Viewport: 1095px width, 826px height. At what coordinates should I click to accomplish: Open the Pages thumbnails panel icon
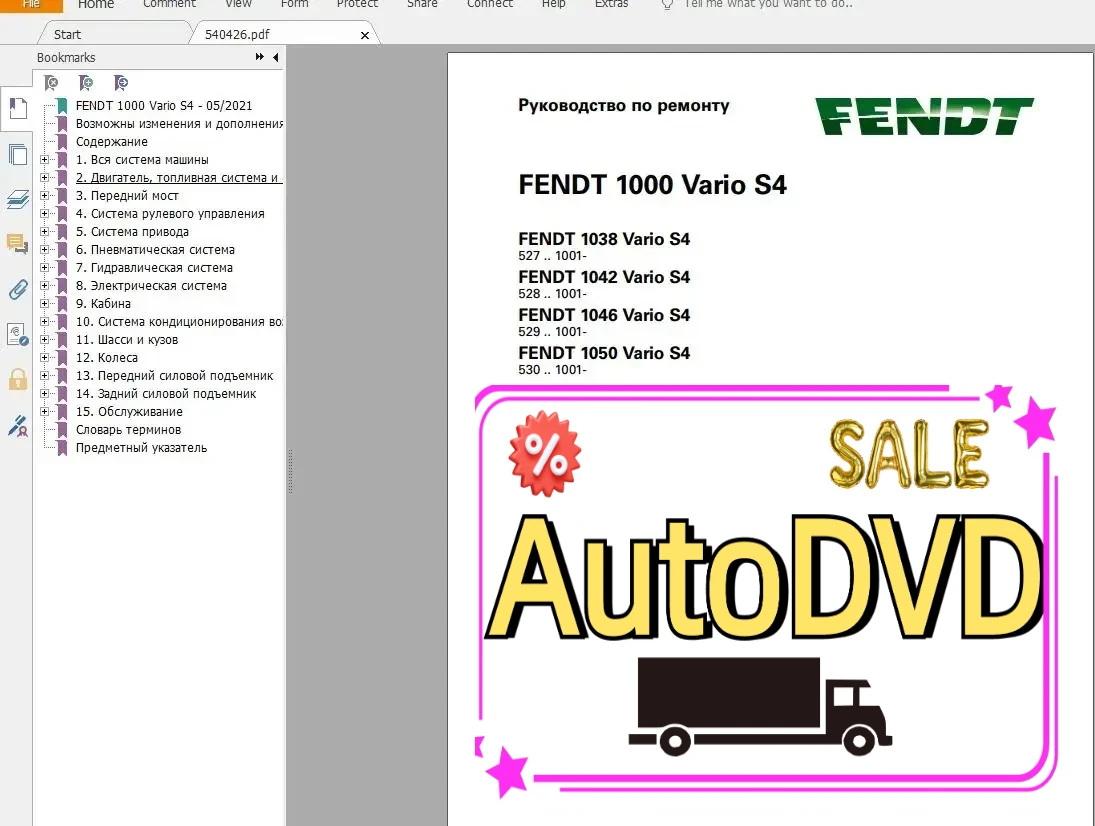(17, 154)
